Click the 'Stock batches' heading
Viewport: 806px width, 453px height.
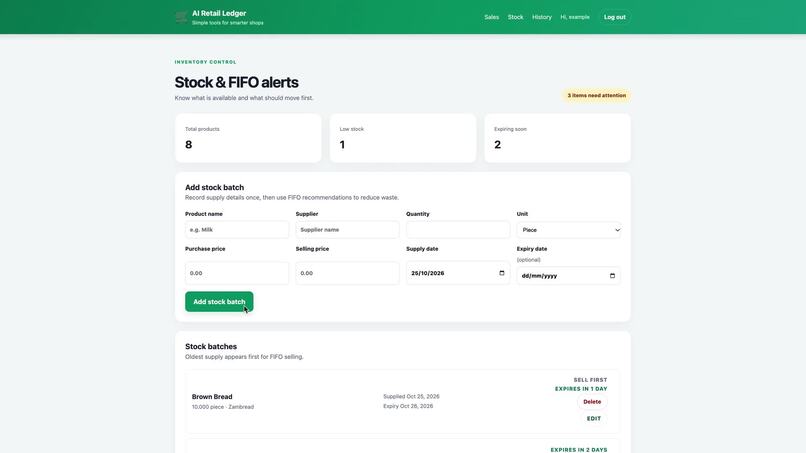pyautogui.click(x=211, y=347)
